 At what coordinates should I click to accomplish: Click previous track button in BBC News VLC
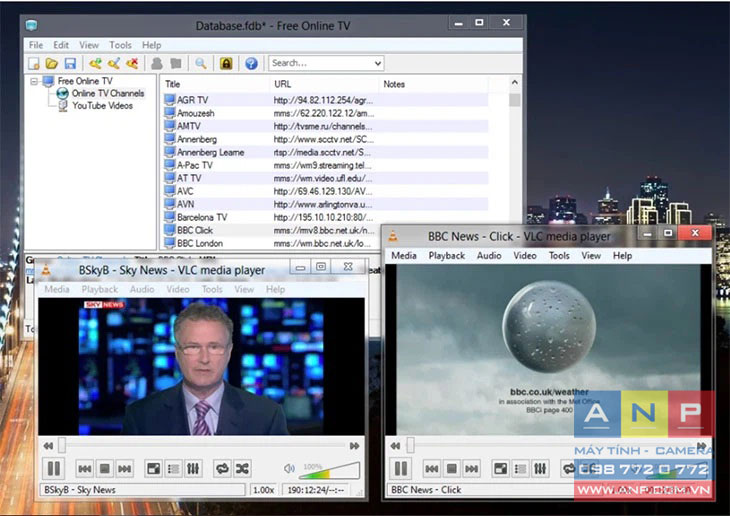point(432,469)
